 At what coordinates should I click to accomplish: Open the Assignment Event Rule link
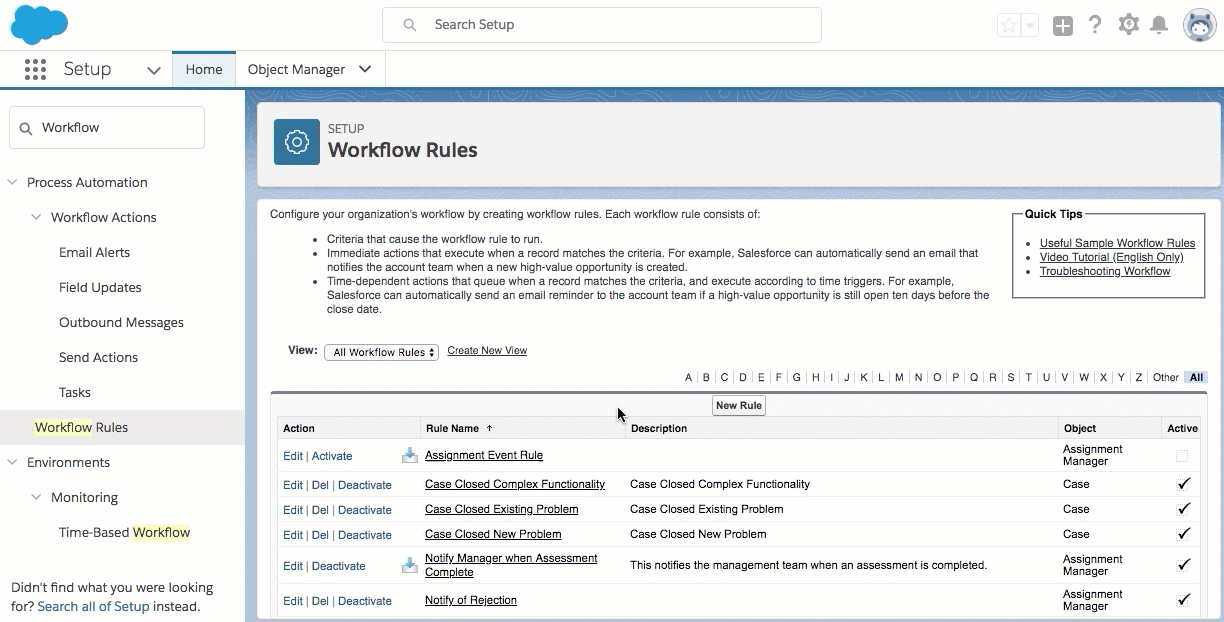484,455
